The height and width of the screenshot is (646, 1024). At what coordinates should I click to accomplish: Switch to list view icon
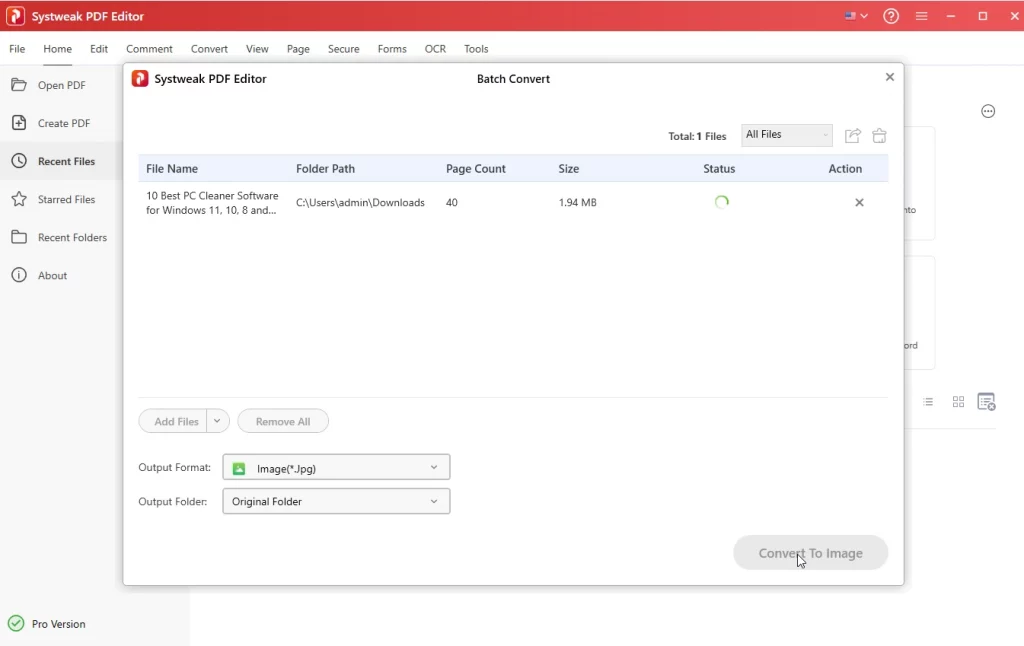pos(928,402)
